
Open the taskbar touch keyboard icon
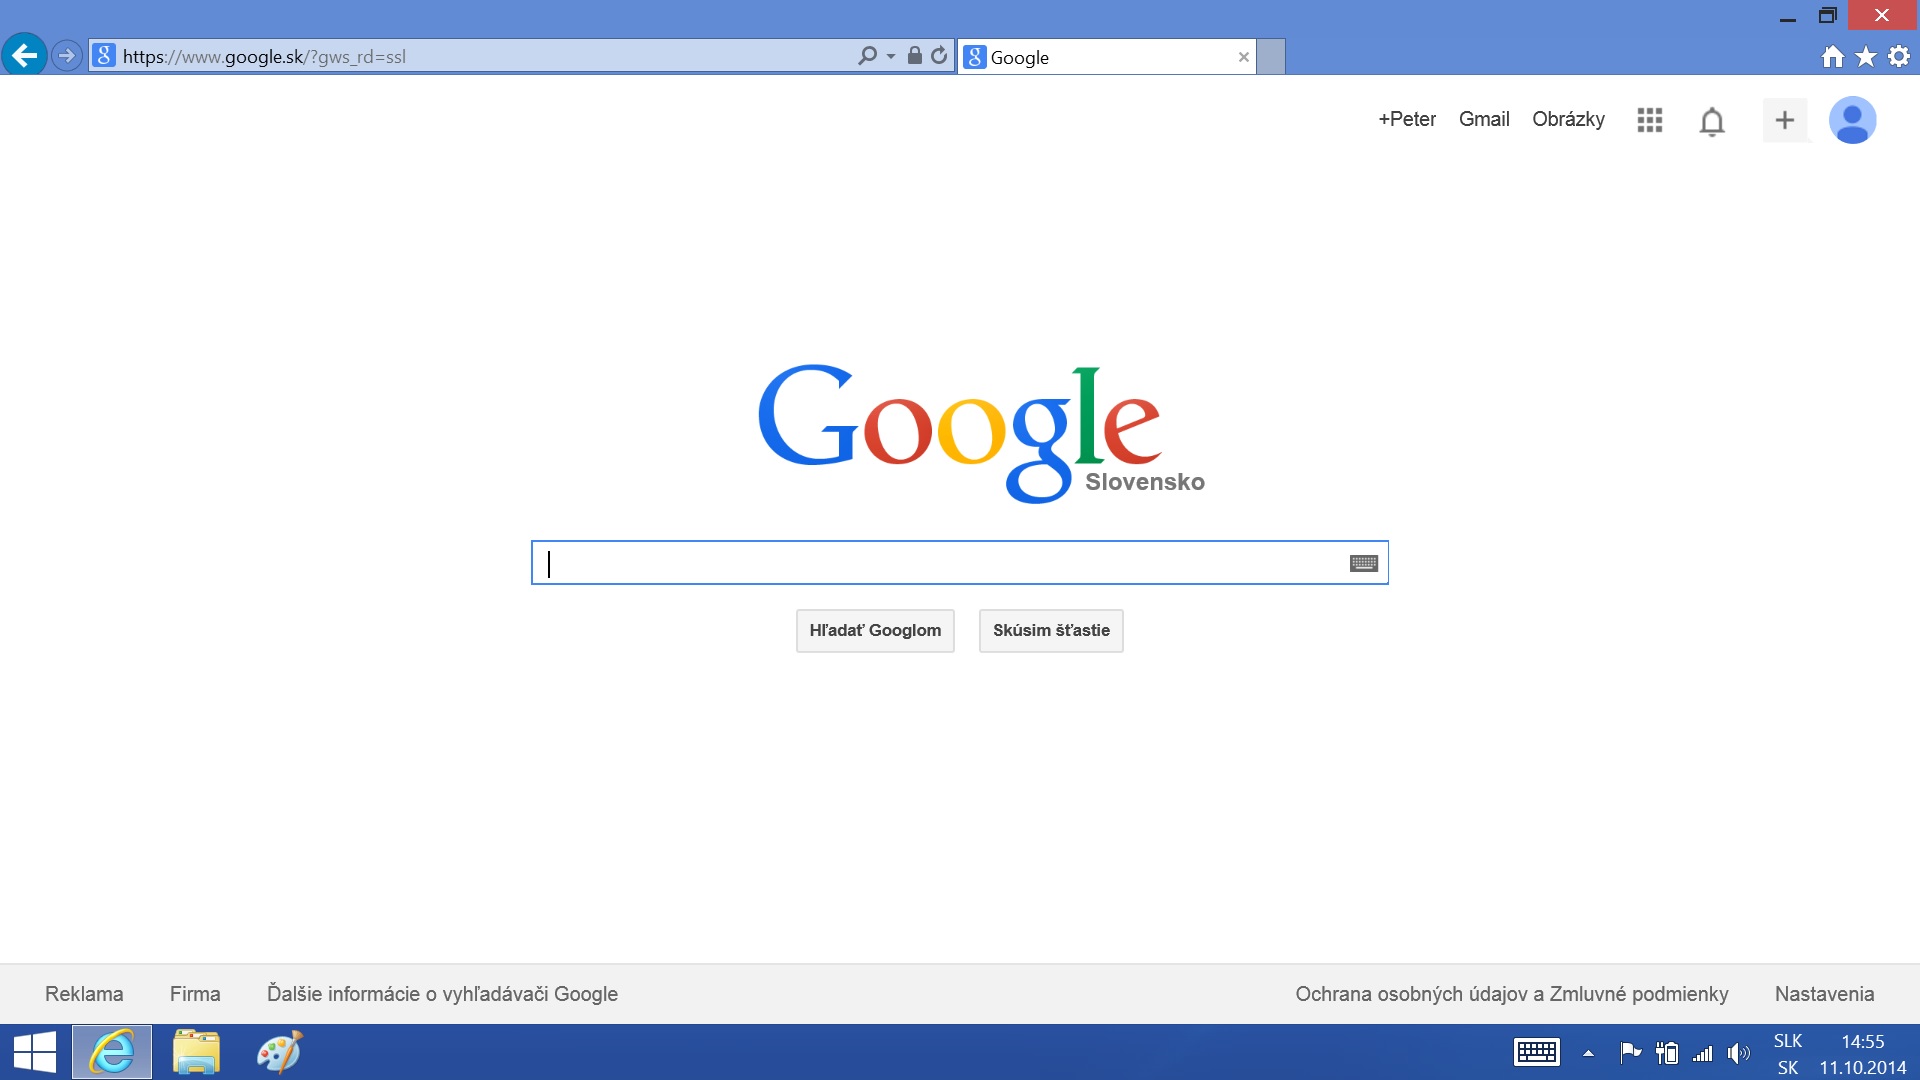1537,1053
